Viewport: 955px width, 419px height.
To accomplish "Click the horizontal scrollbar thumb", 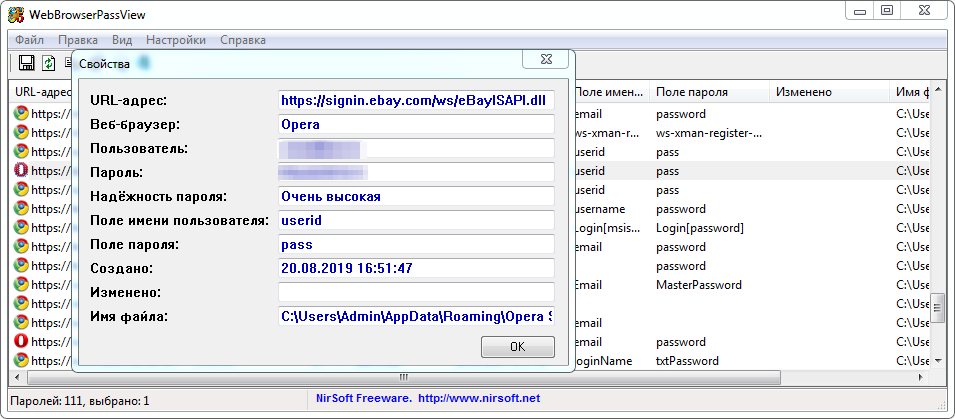I will pyautogui.click(x=403, y=378).
